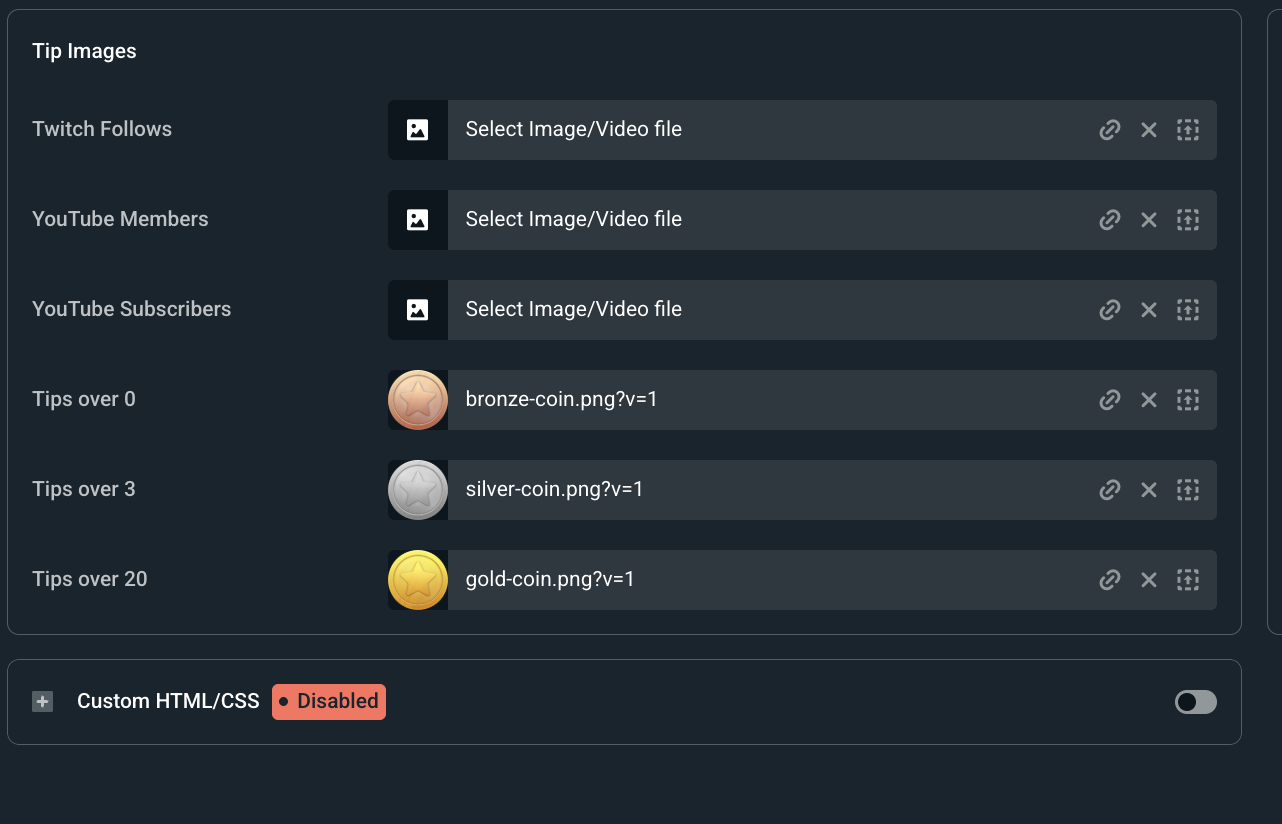Open upload icon for silver-coin.png row
This screenshot has width=1282, height=824.
pyautogui.click(x=1187, y=490)
